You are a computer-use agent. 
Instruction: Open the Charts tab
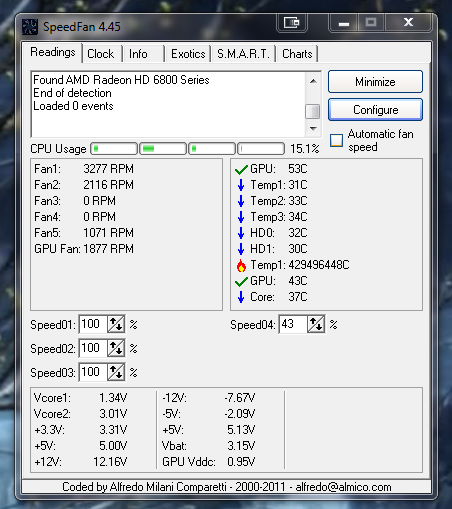[x=297, y=54]
